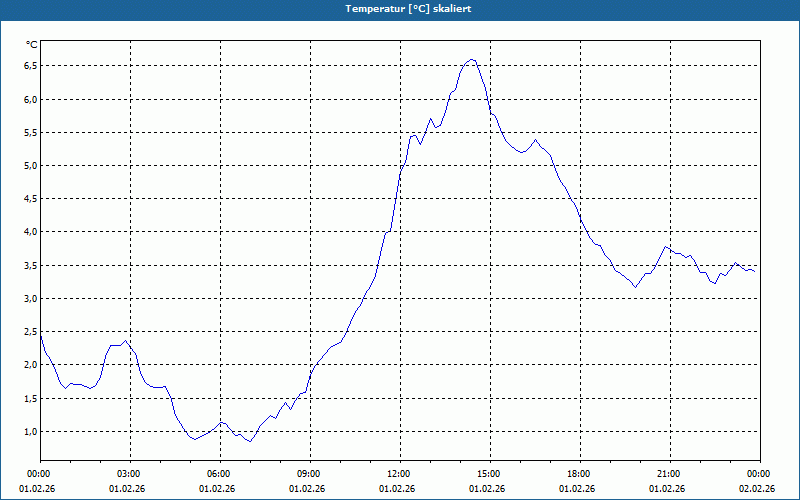This screenshot has height=500, width=800.
Task: Click the 1,0 y-axis label
Action: click(x=31, y=432)
